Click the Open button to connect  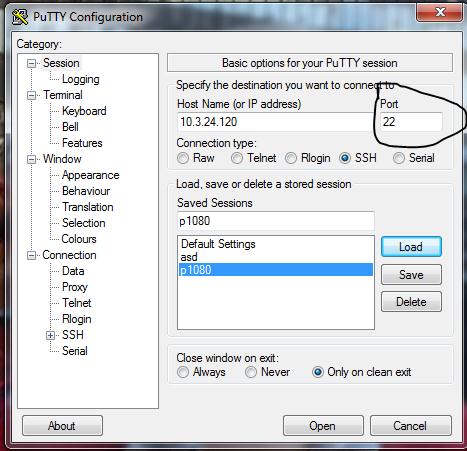point(323,426)
